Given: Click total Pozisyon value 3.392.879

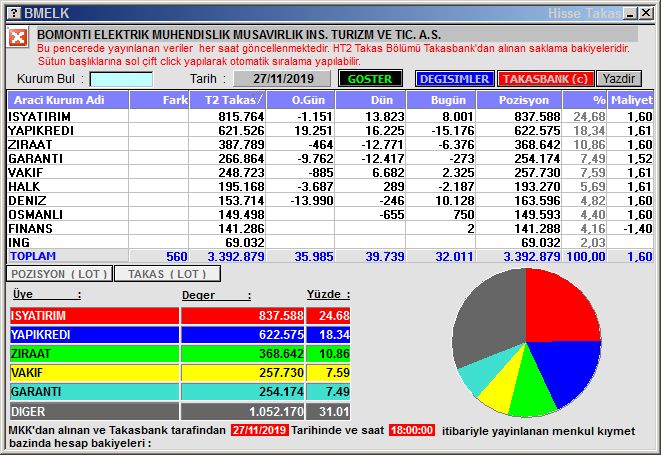Looking at the screenshot, I should click(532, 256).
